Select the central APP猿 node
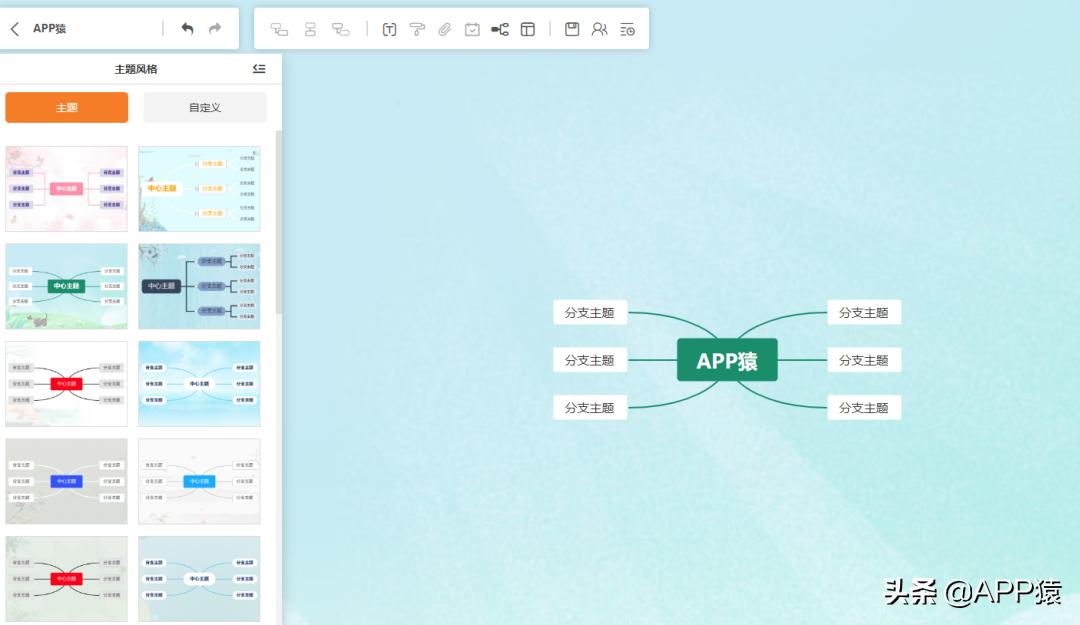Image resolution: width=1080 pixels, height=625 pixels. click(x=727, y=360)
